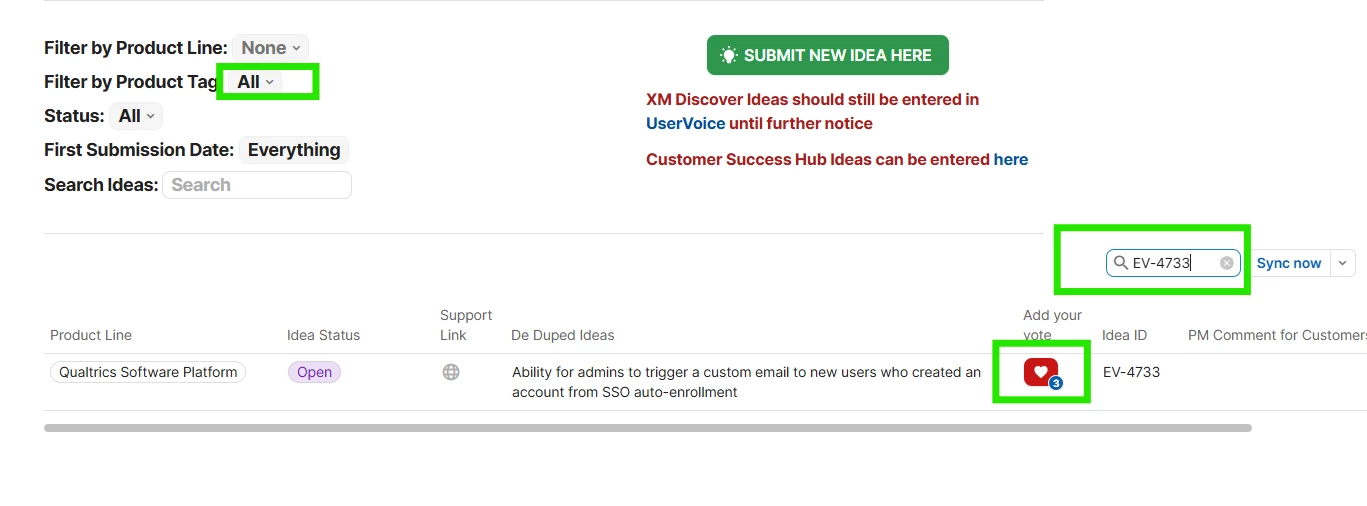Click the PM Comment for Customers column header
The image size is (1367, 506).
[1277, 335]
